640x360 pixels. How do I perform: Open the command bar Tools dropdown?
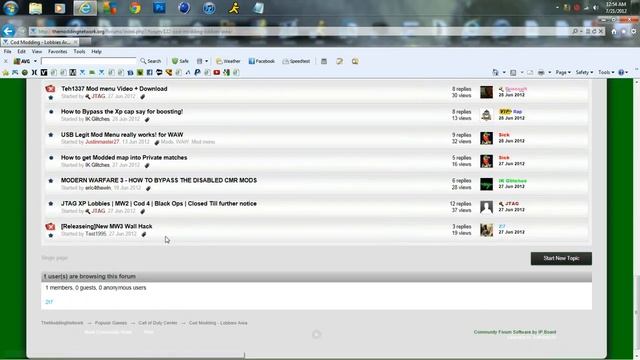click(x=606, y=73)
